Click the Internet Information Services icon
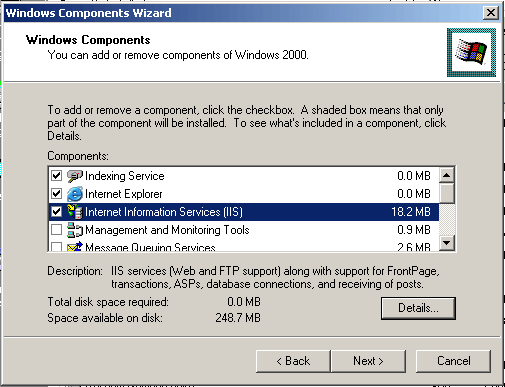This screenshot has height=387, width=505. tap(75, 212)
